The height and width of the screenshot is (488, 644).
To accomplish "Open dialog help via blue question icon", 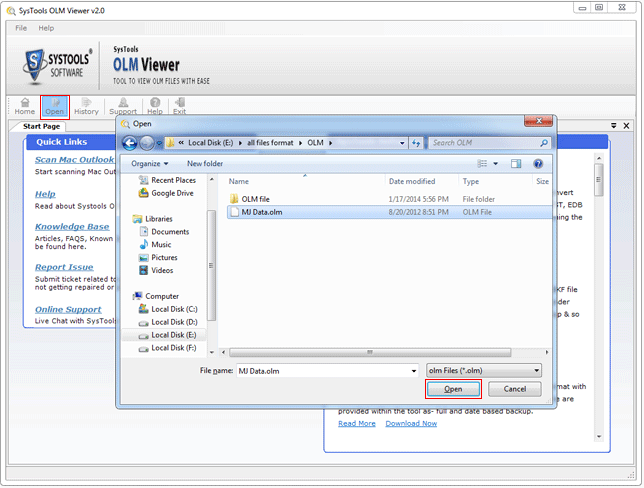I will pos(538,164).
